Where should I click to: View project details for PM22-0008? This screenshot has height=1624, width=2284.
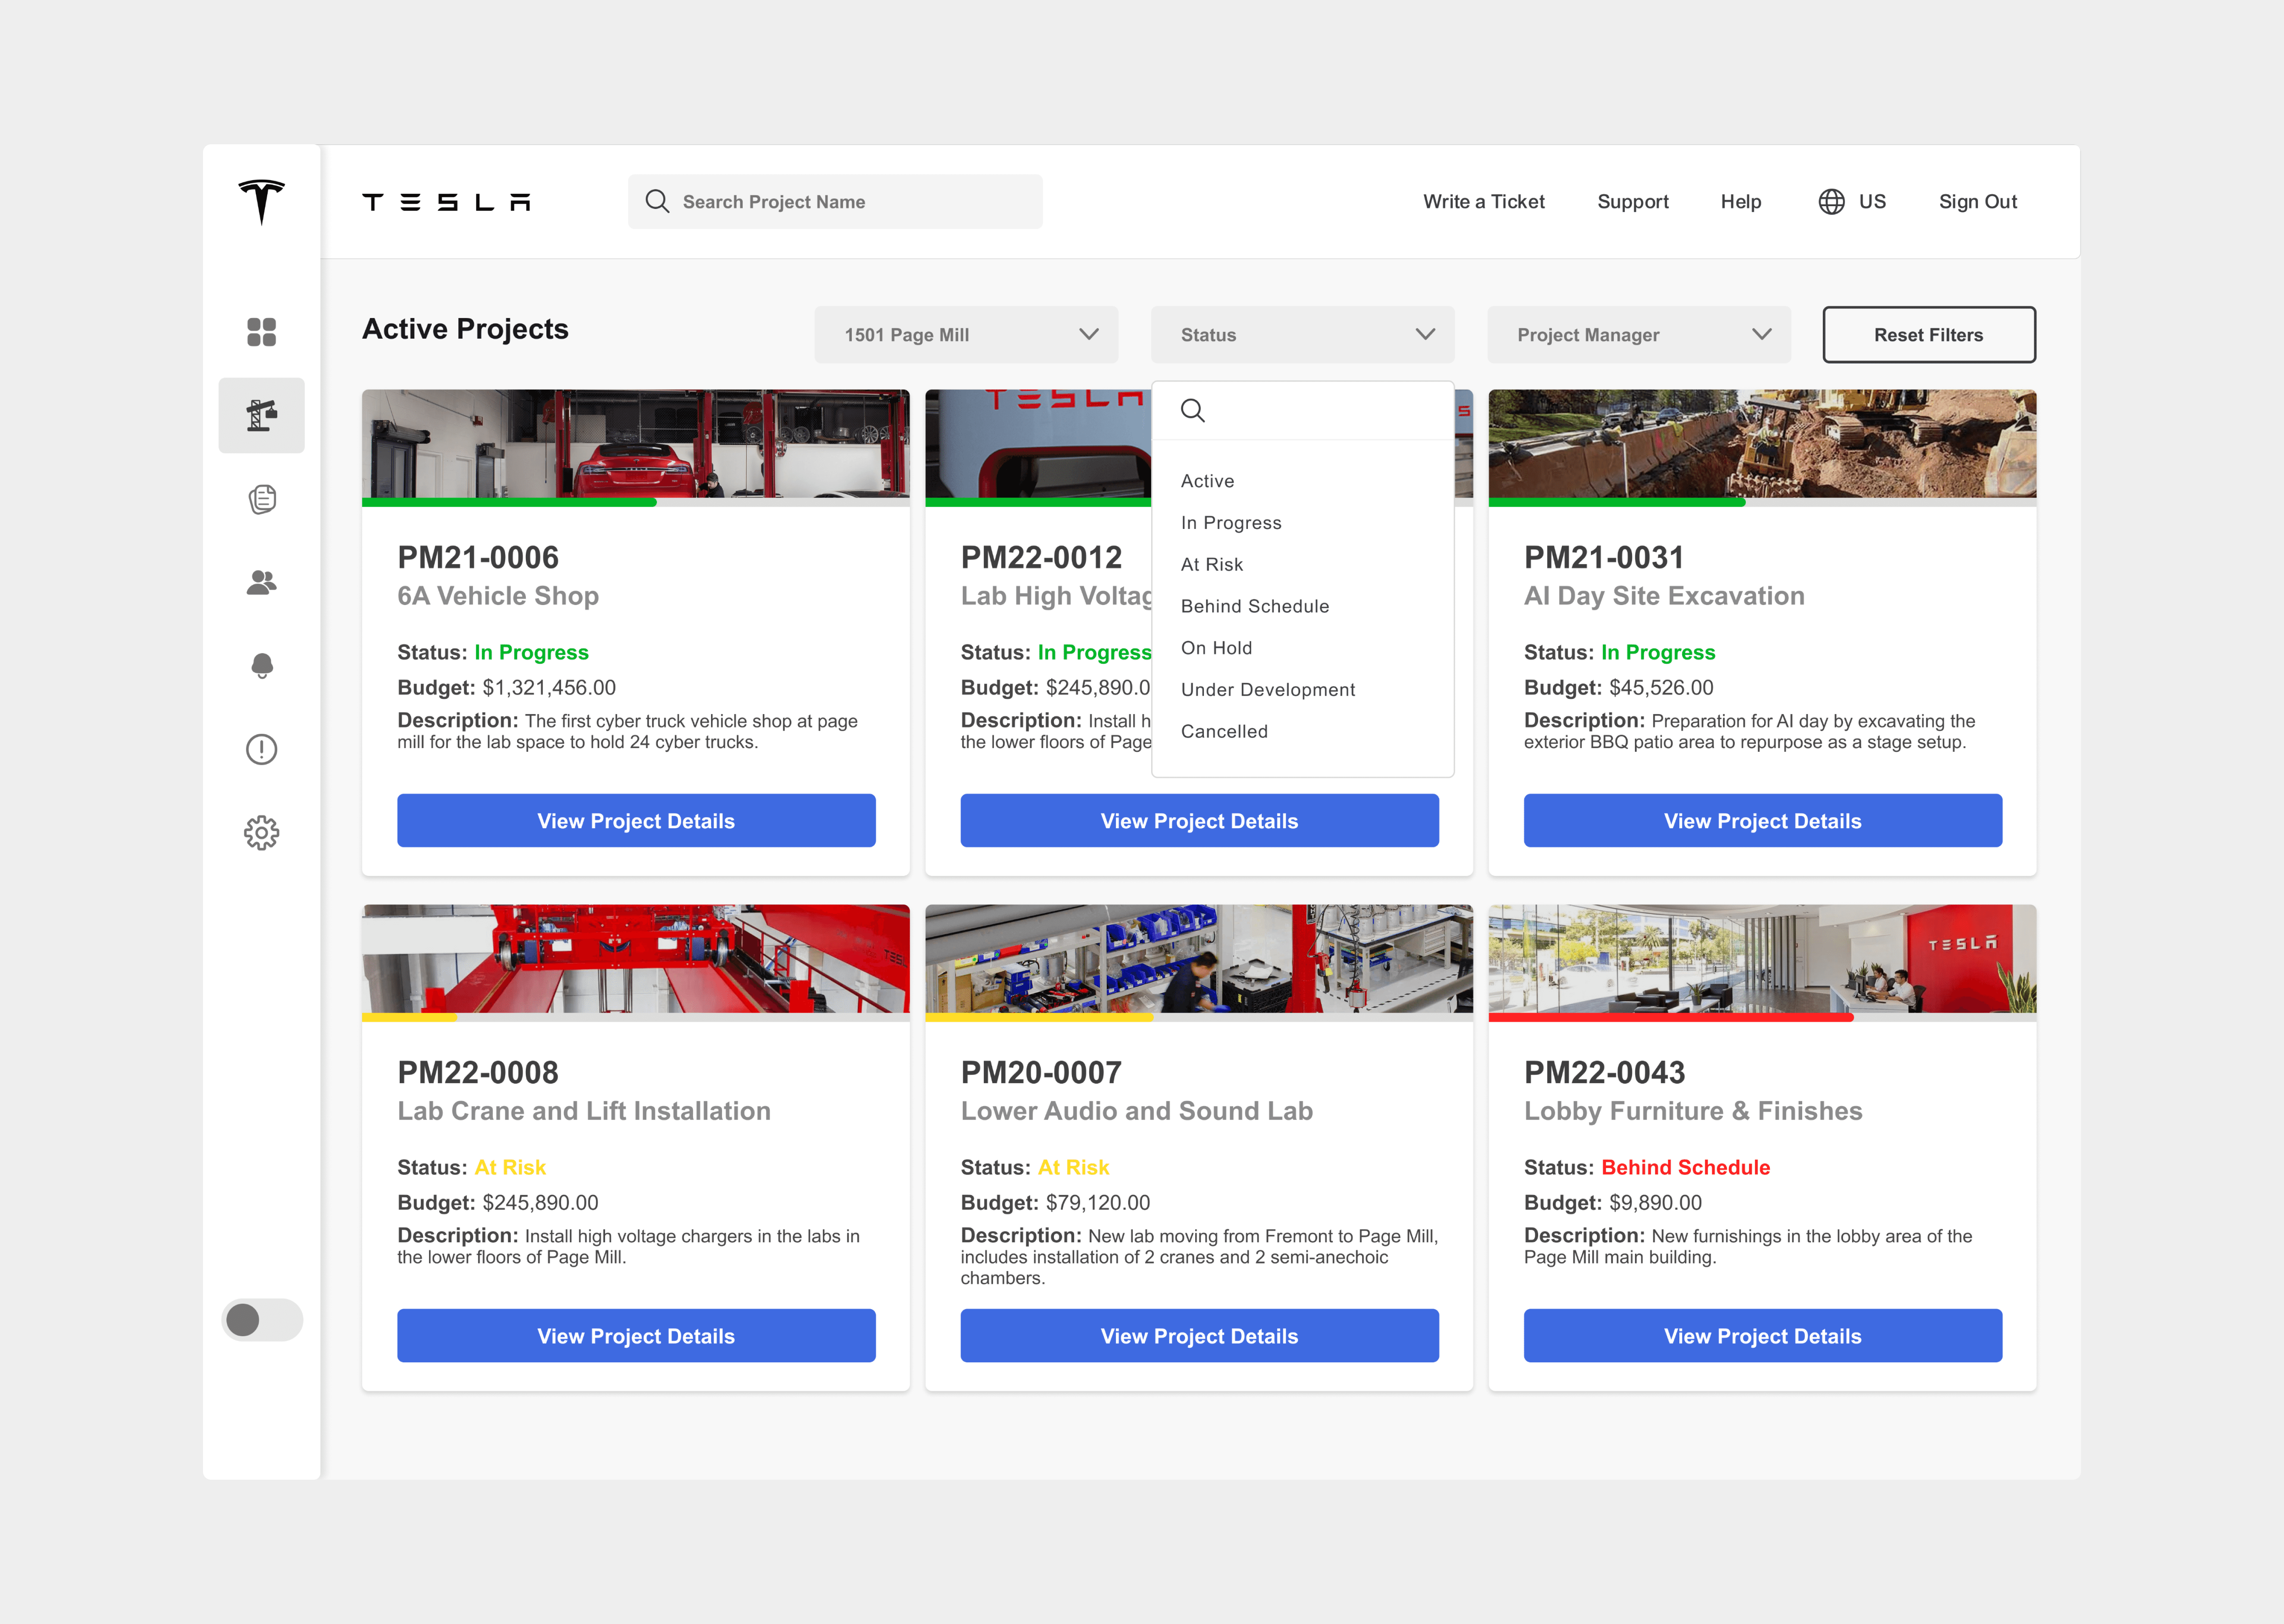[x=636, y=1336]
